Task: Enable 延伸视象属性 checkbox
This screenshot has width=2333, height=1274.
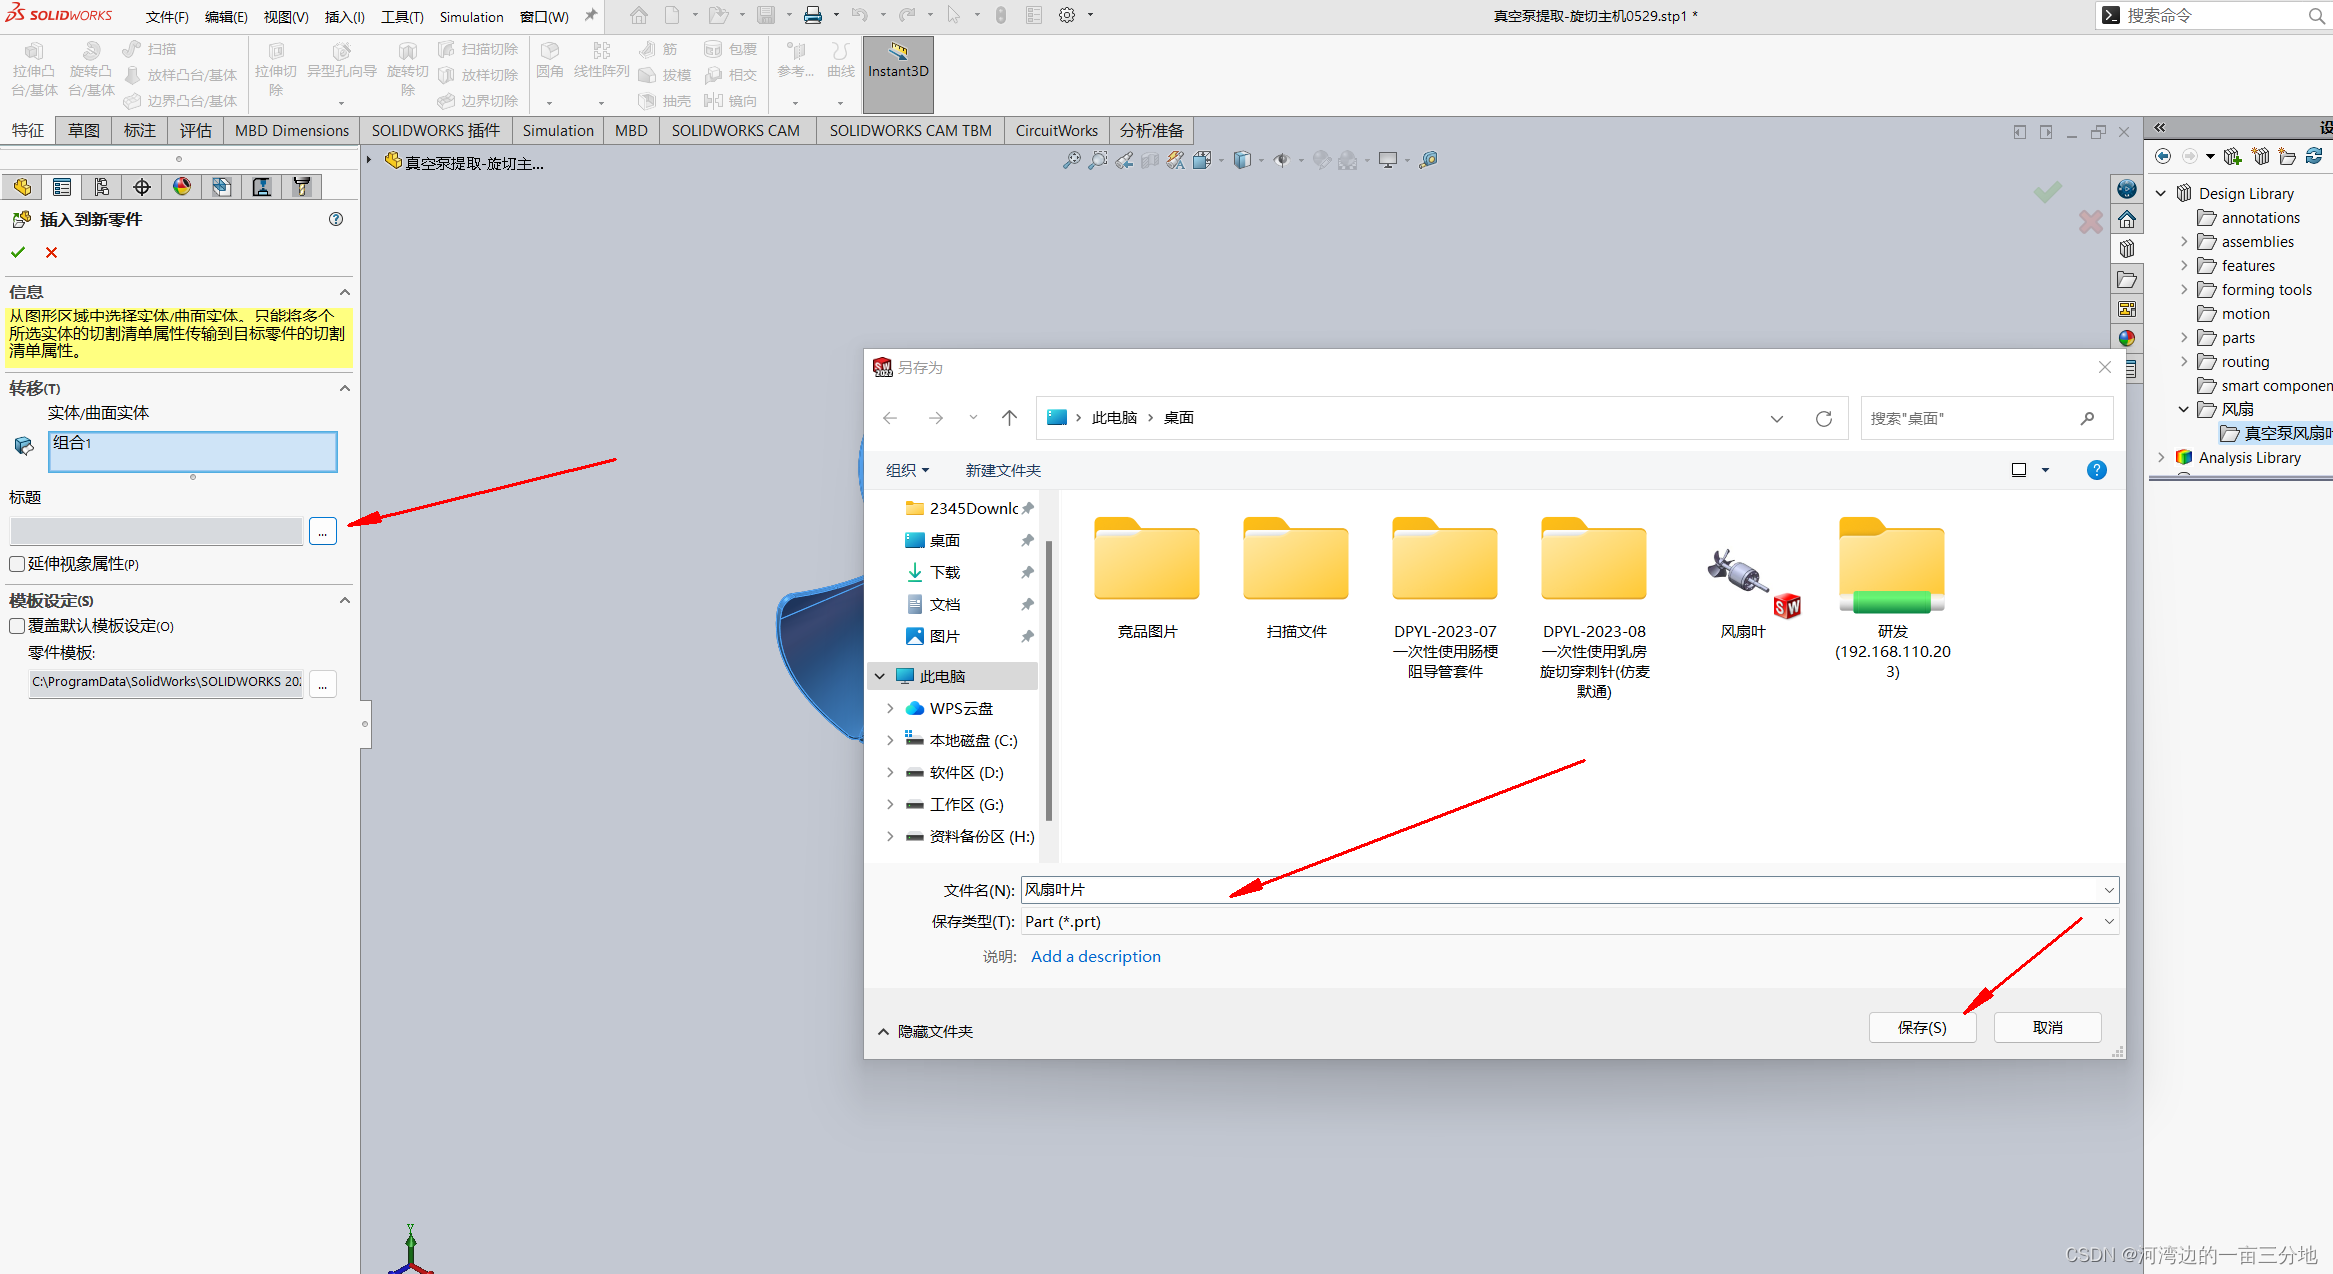Action: [x=17, y=564]
